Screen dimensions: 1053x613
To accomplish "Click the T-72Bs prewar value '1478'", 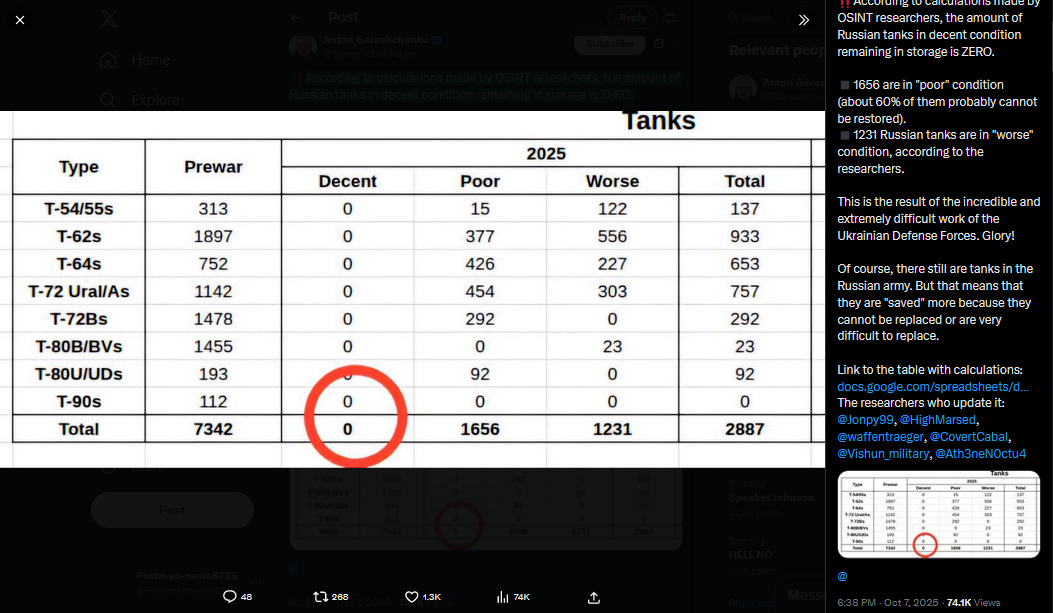I will 213,319.
